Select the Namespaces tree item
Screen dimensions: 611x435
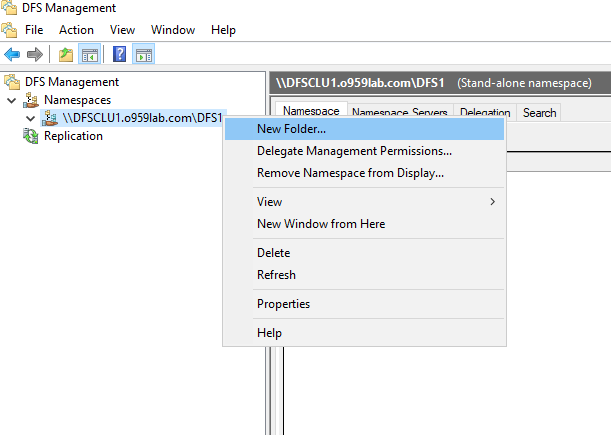click(x=78, y=100)
